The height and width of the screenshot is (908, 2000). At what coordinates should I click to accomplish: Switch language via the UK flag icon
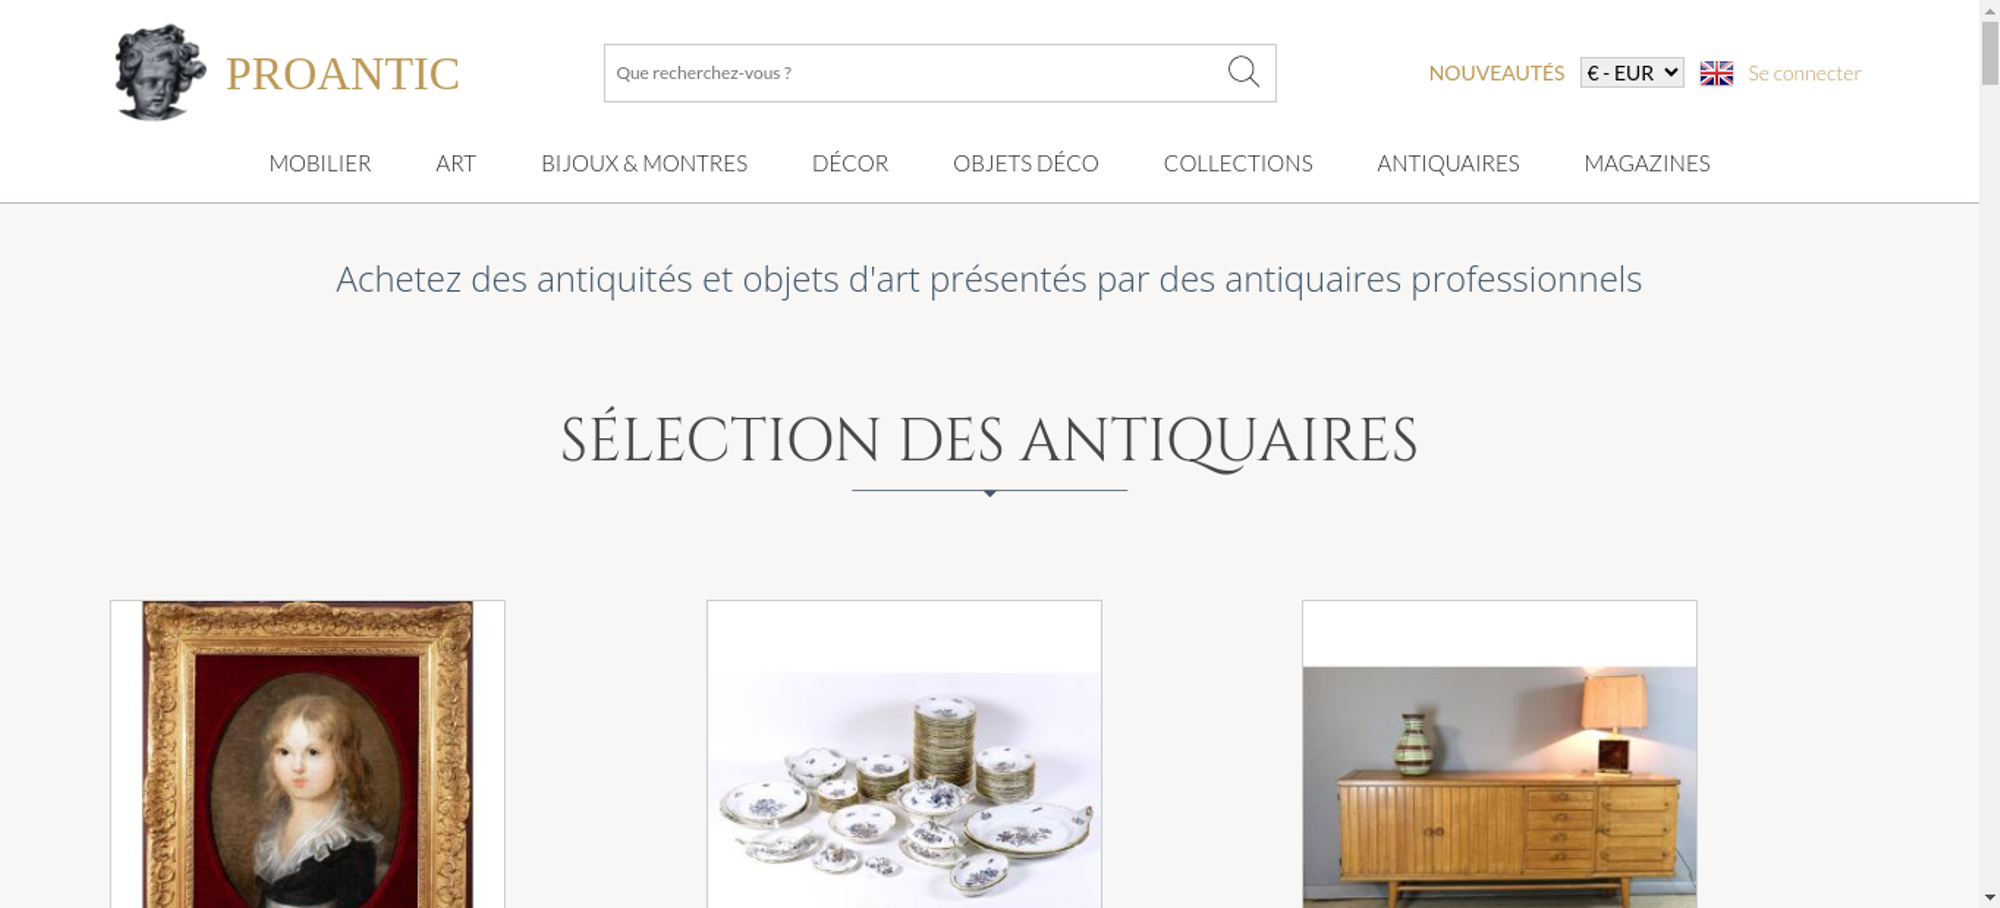[x=1716, y=73]
